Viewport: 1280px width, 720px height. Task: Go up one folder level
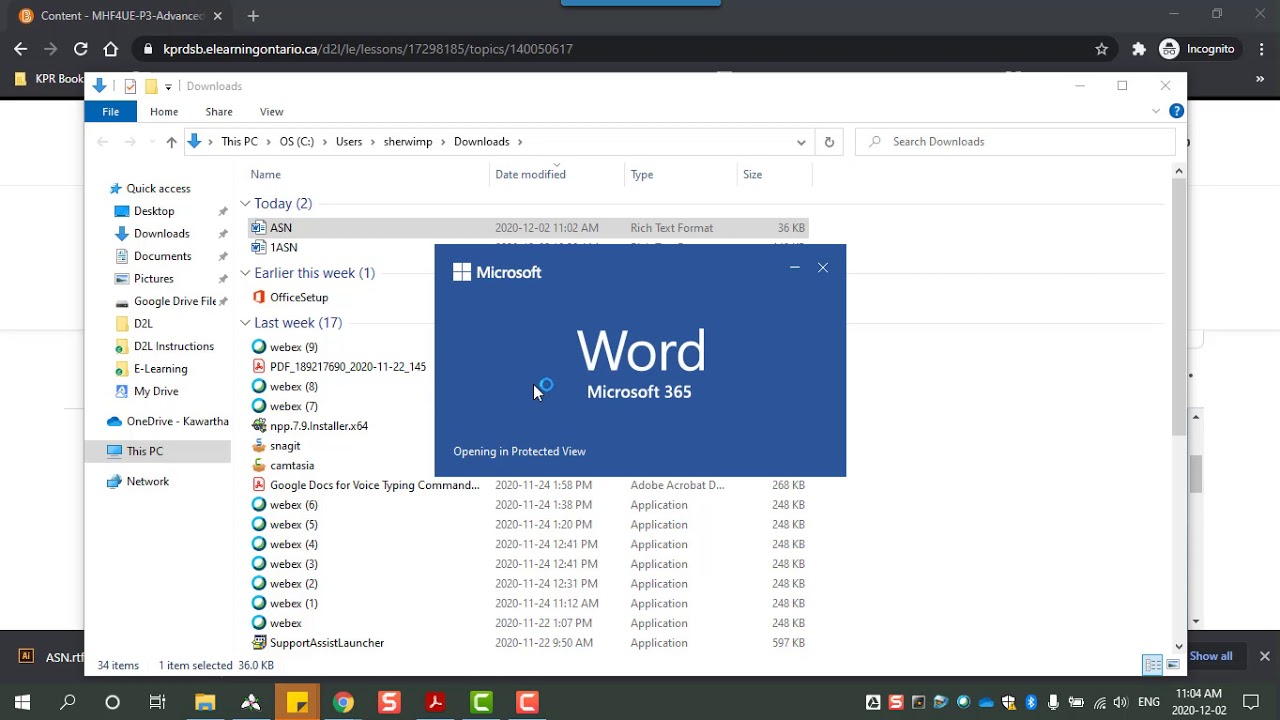pos(171,142)
